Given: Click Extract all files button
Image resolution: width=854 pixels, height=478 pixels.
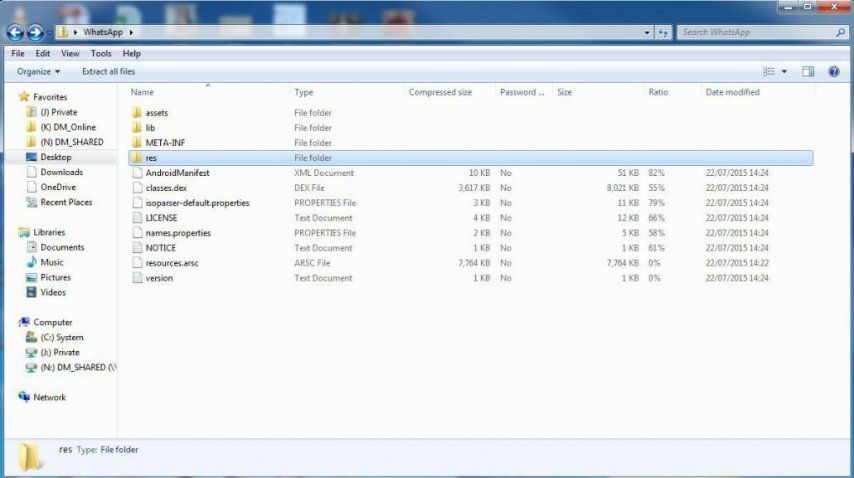Looking at the screenshot, I should pos(108,72).
